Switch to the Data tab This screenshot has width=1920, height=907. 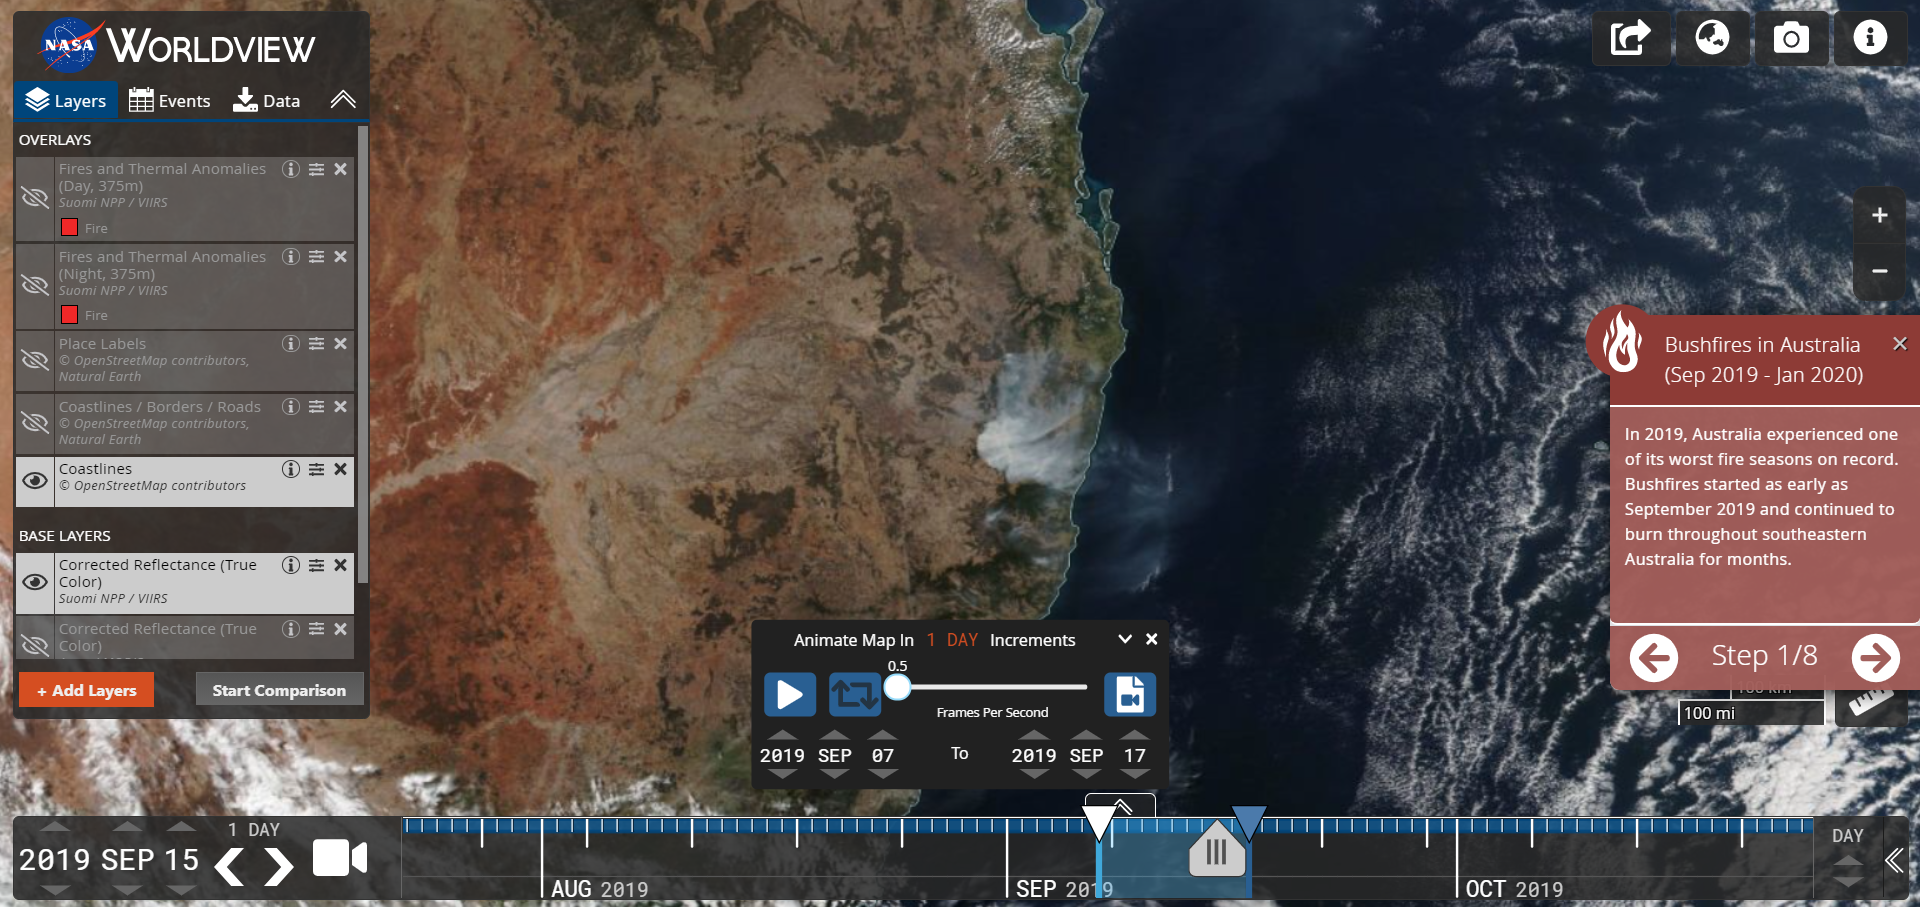click(x=266, y=101)
